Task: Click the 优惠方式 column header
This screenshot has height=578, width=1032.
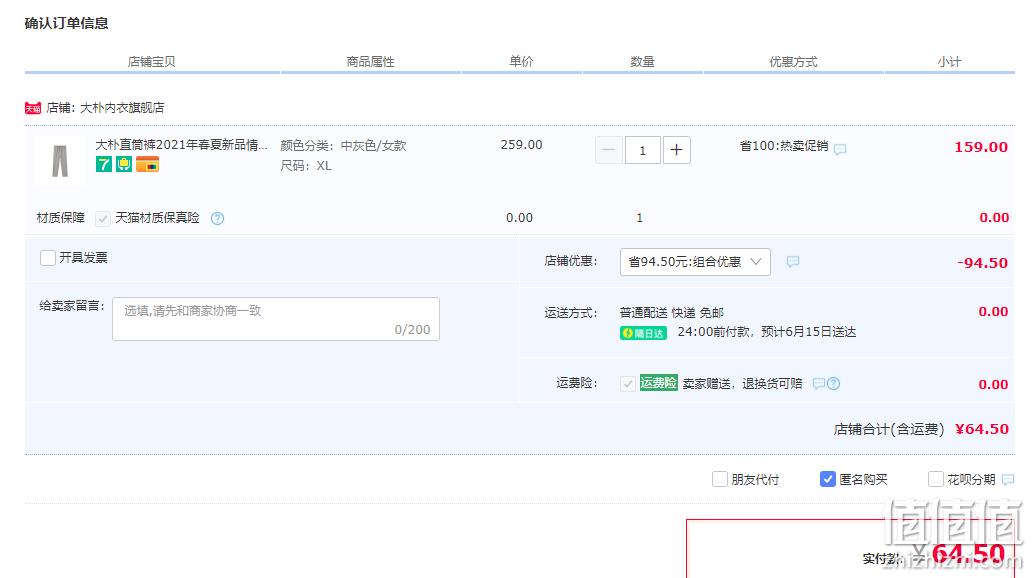Action: tap(793, 62)
